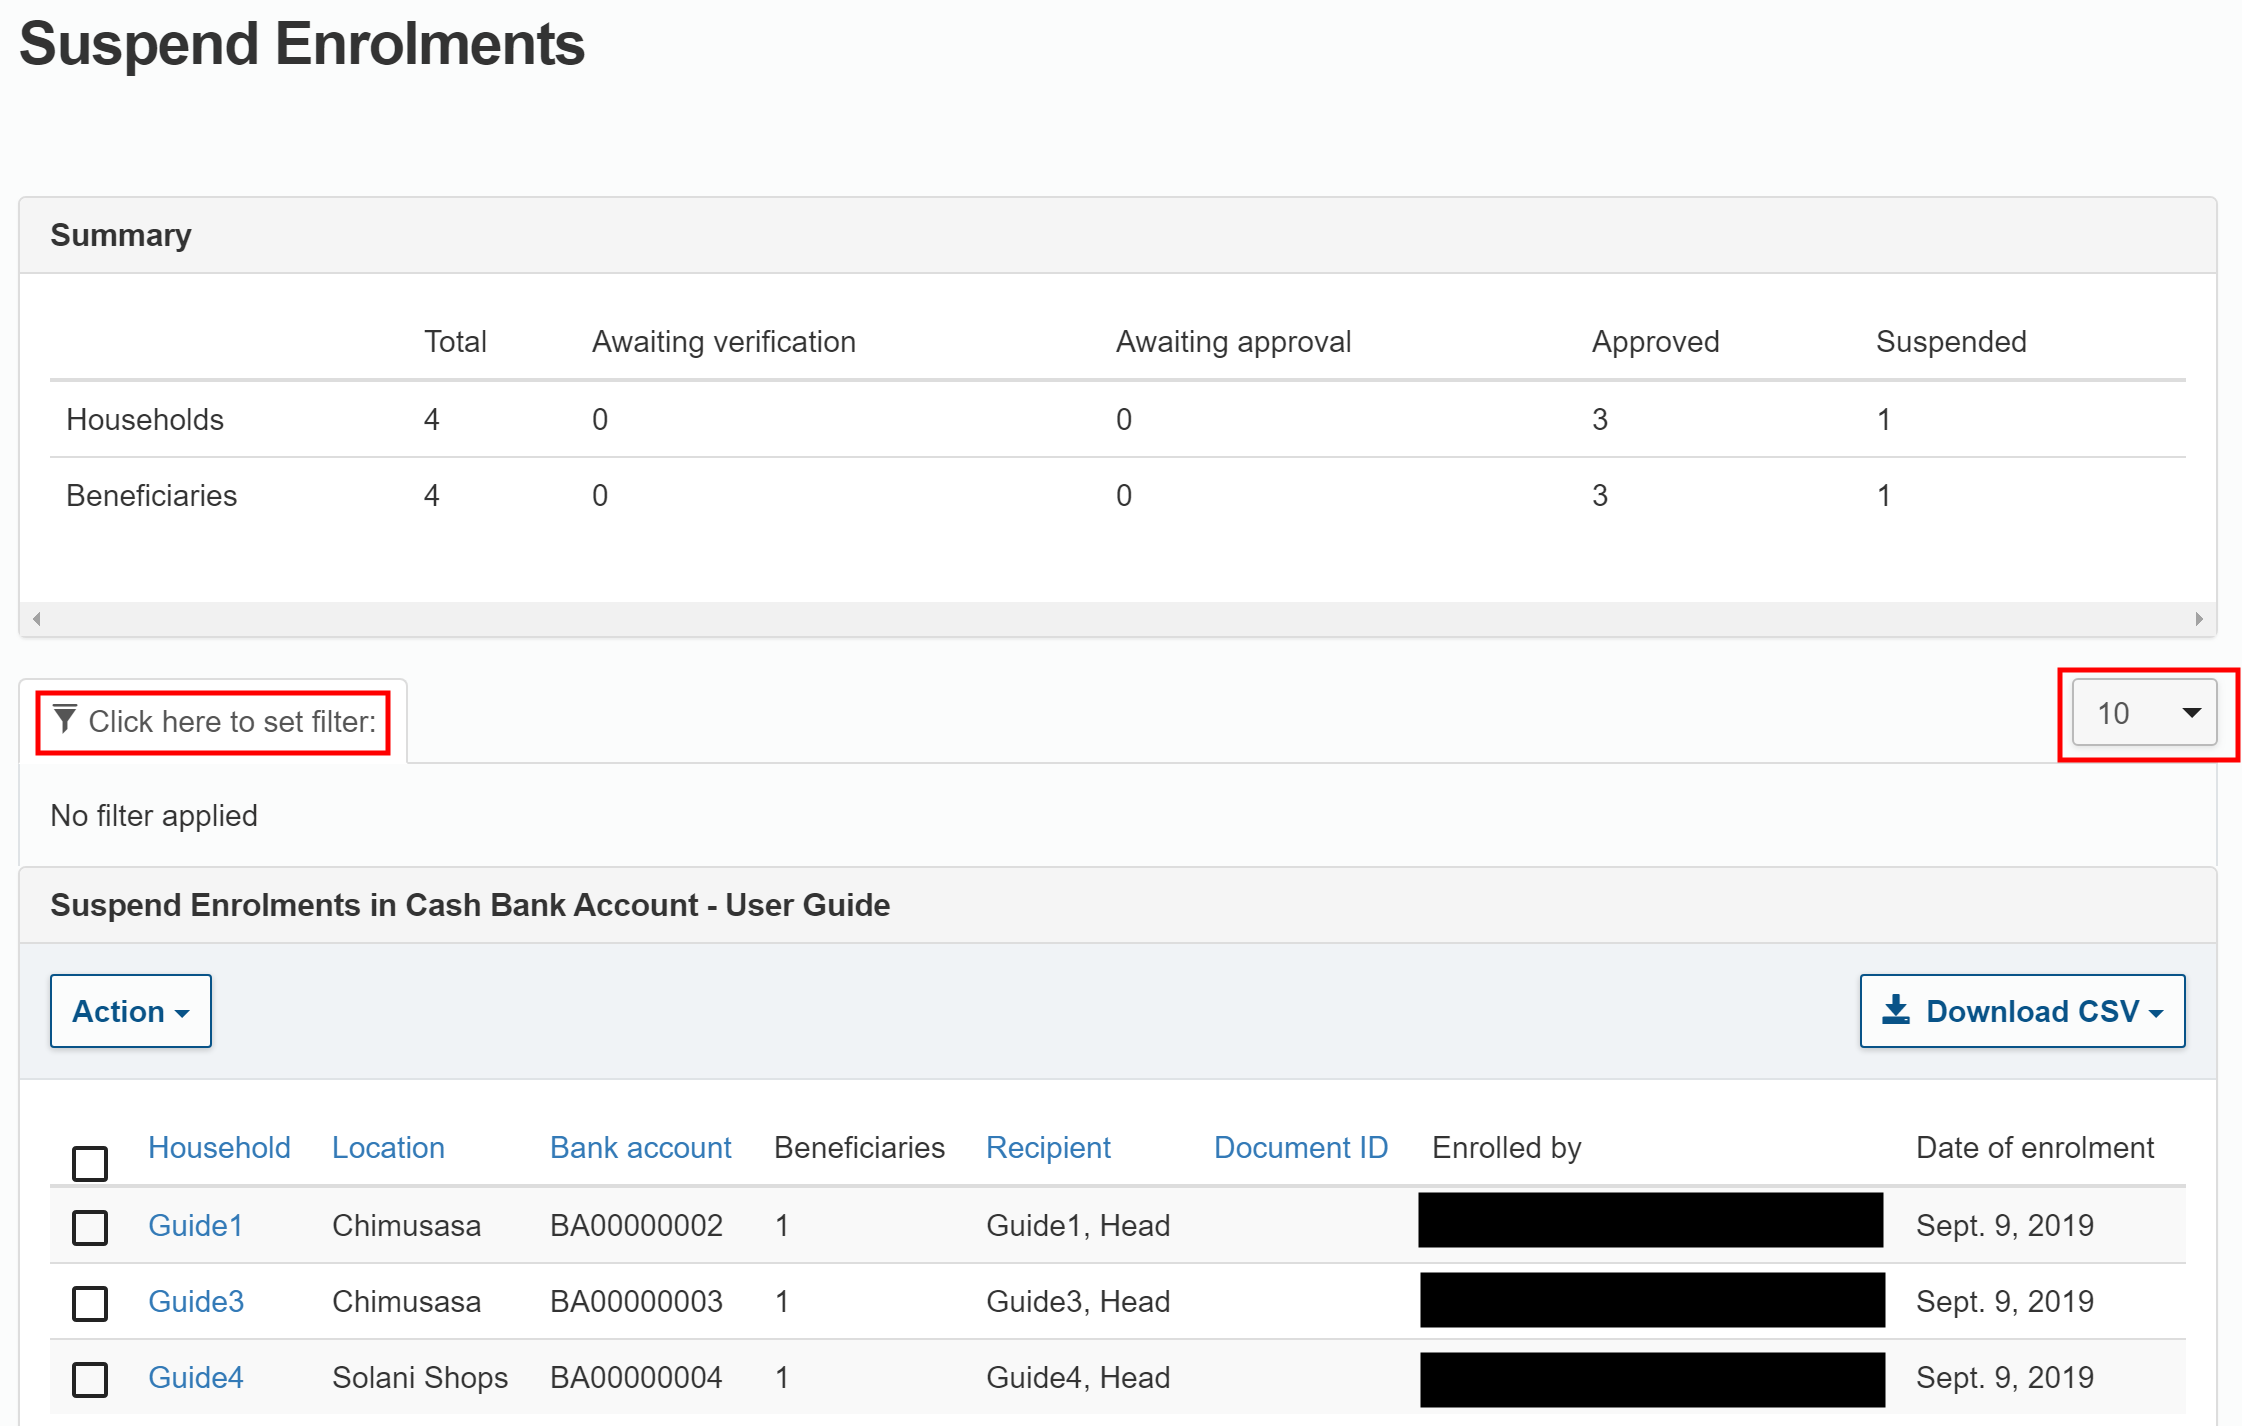The width and height of the screenshot is (2242, 1426).
Task: Open the Guide4 household link
Action: click(195, 1377)
